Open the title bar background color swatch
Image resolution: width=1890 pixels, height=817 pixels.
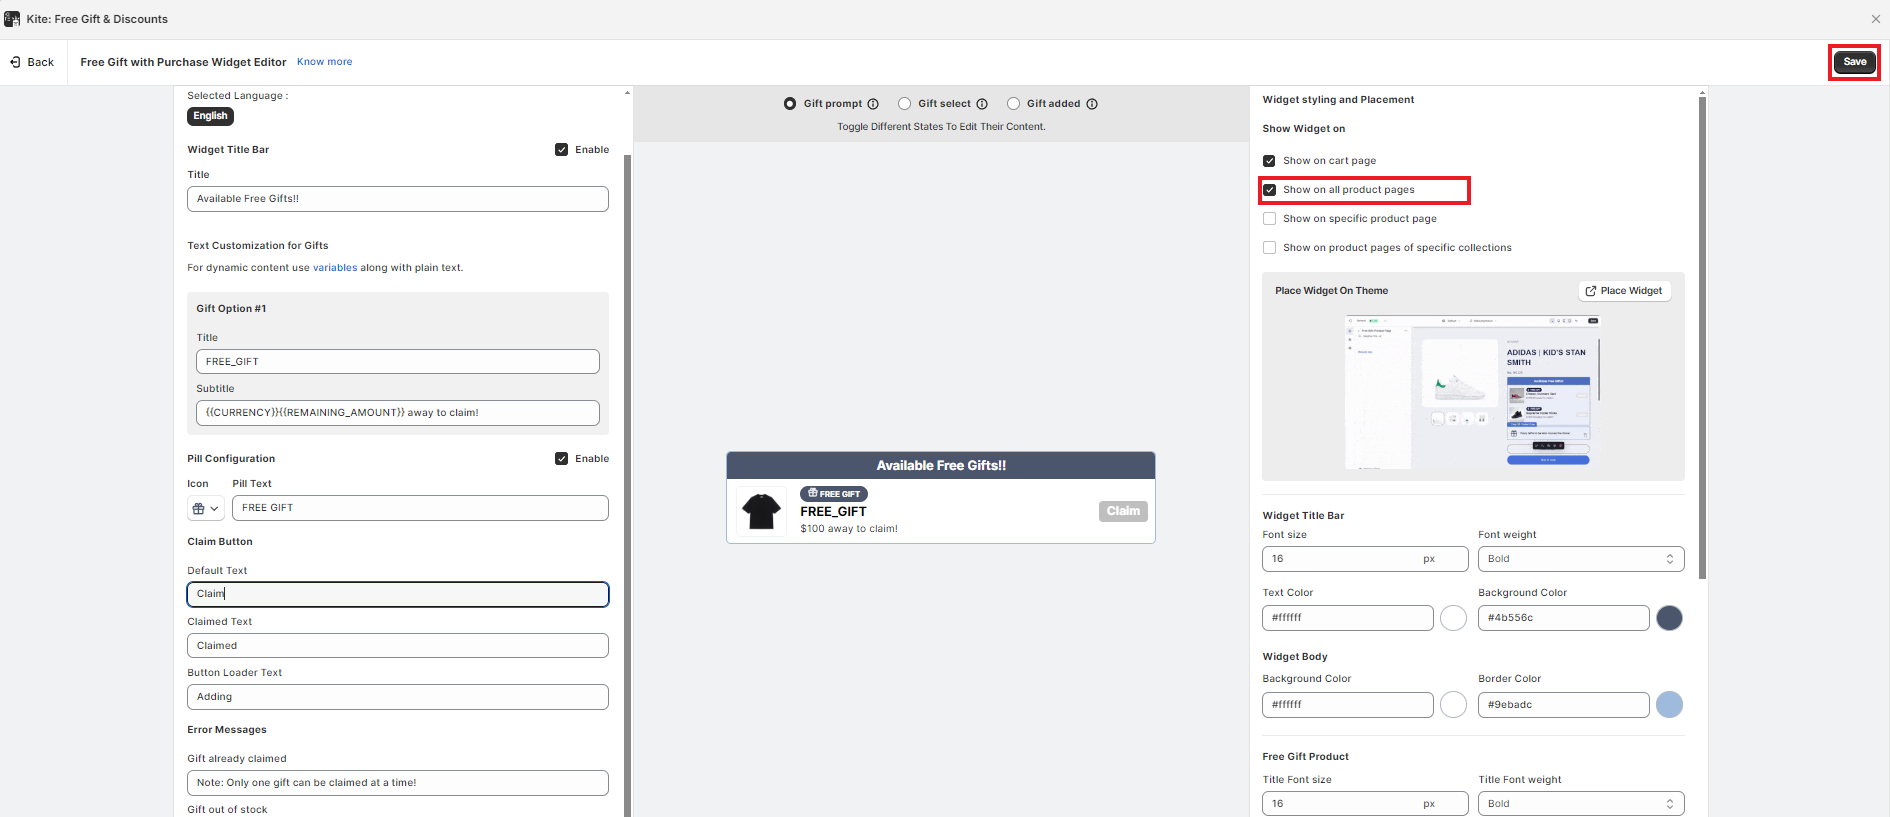(1669, 618)
